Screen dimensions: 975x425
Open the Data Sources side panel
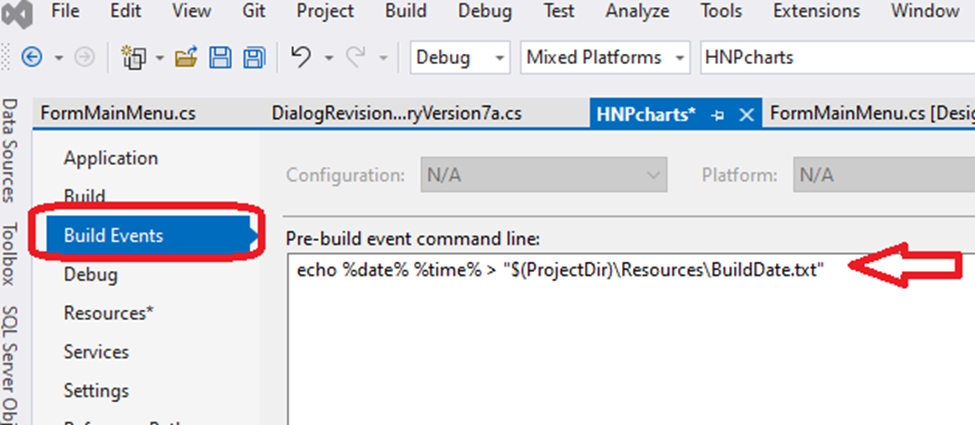[x=11, y=150]
